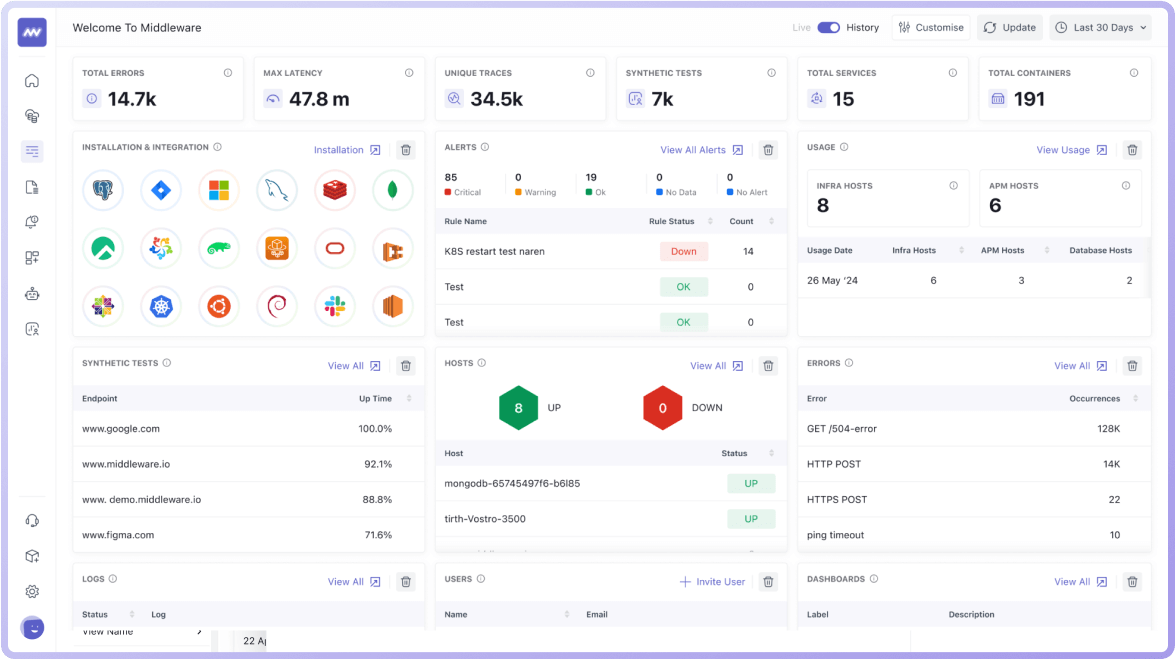Screen dimensions: 1175x659
Task: Sort synthetic tests by Up Time
Action: point(409,399)
